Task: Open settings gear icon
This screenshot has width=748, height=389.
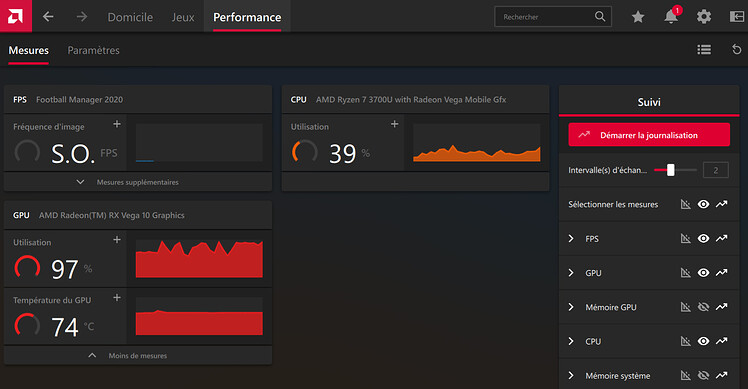Action: 704,17
